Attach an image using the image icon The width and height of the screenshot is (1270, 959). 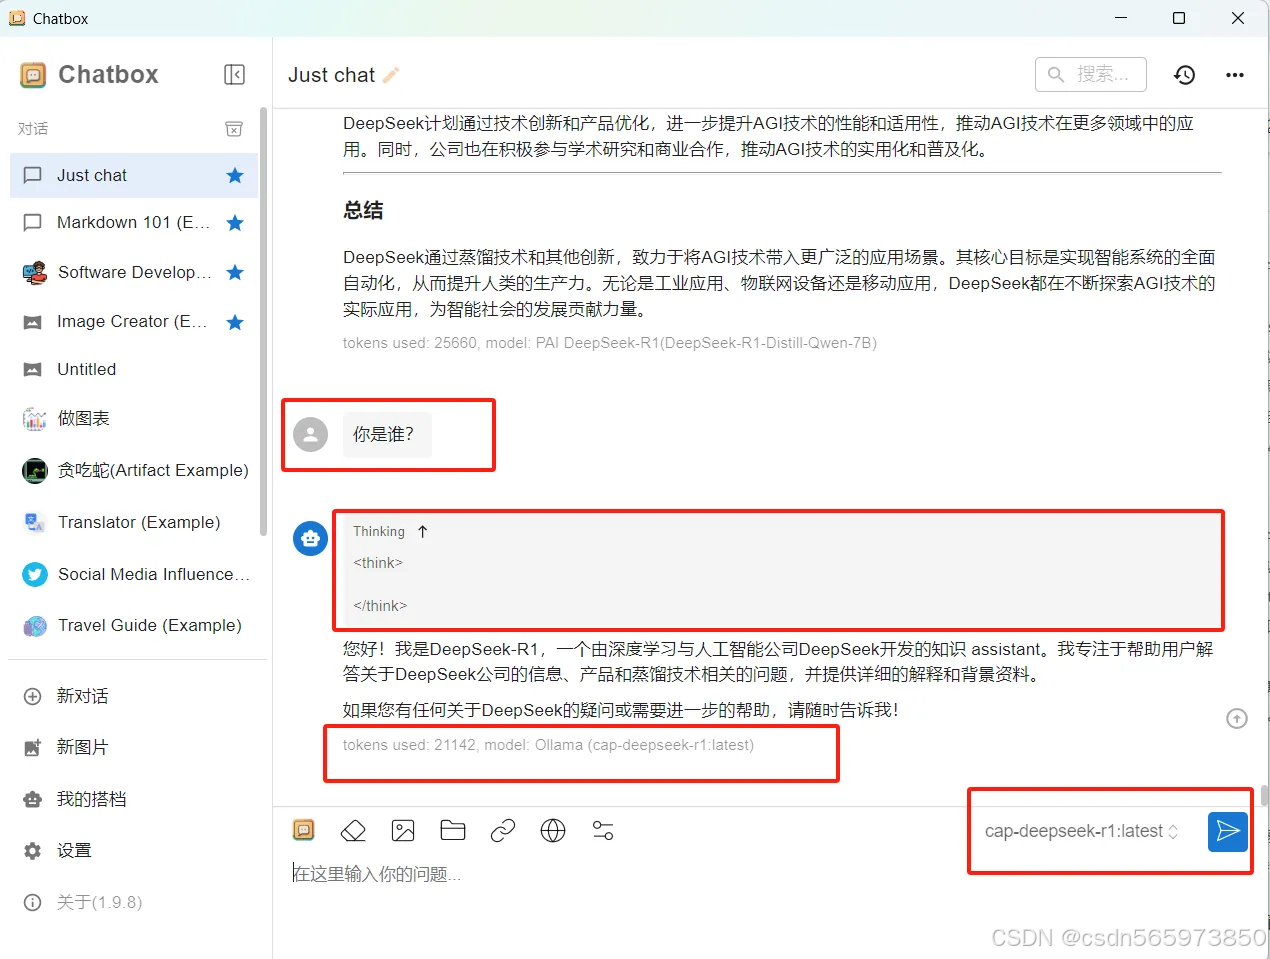click(x=403, y=830)
